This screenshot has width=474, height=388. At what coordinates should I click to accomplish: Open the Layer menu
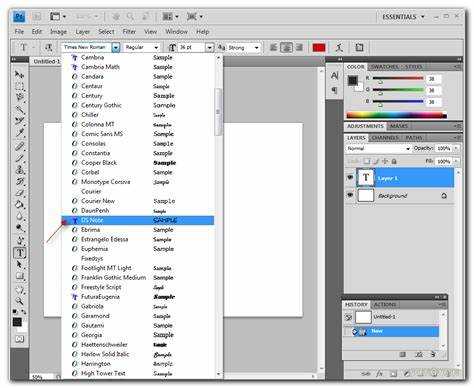(82, 32)
